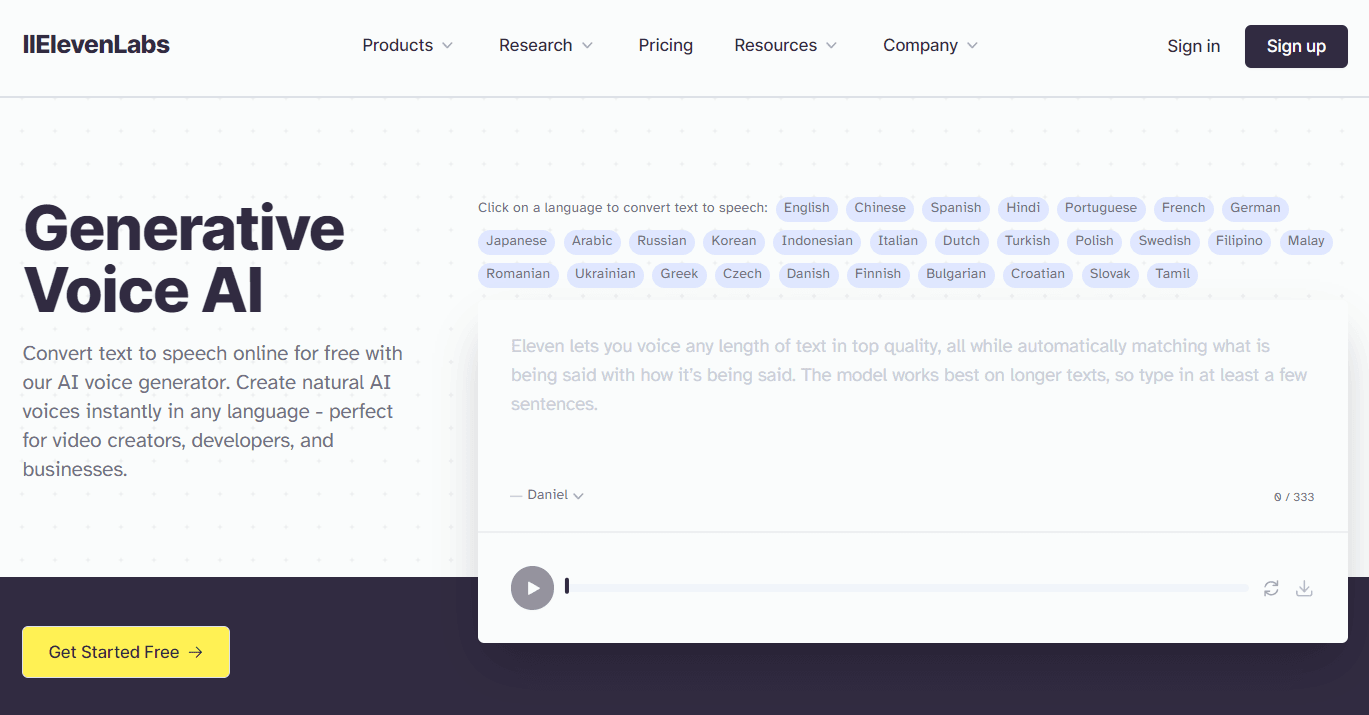Click the download audio icon
Screen dimensions: 1369x715
[x=1304, y=588]
